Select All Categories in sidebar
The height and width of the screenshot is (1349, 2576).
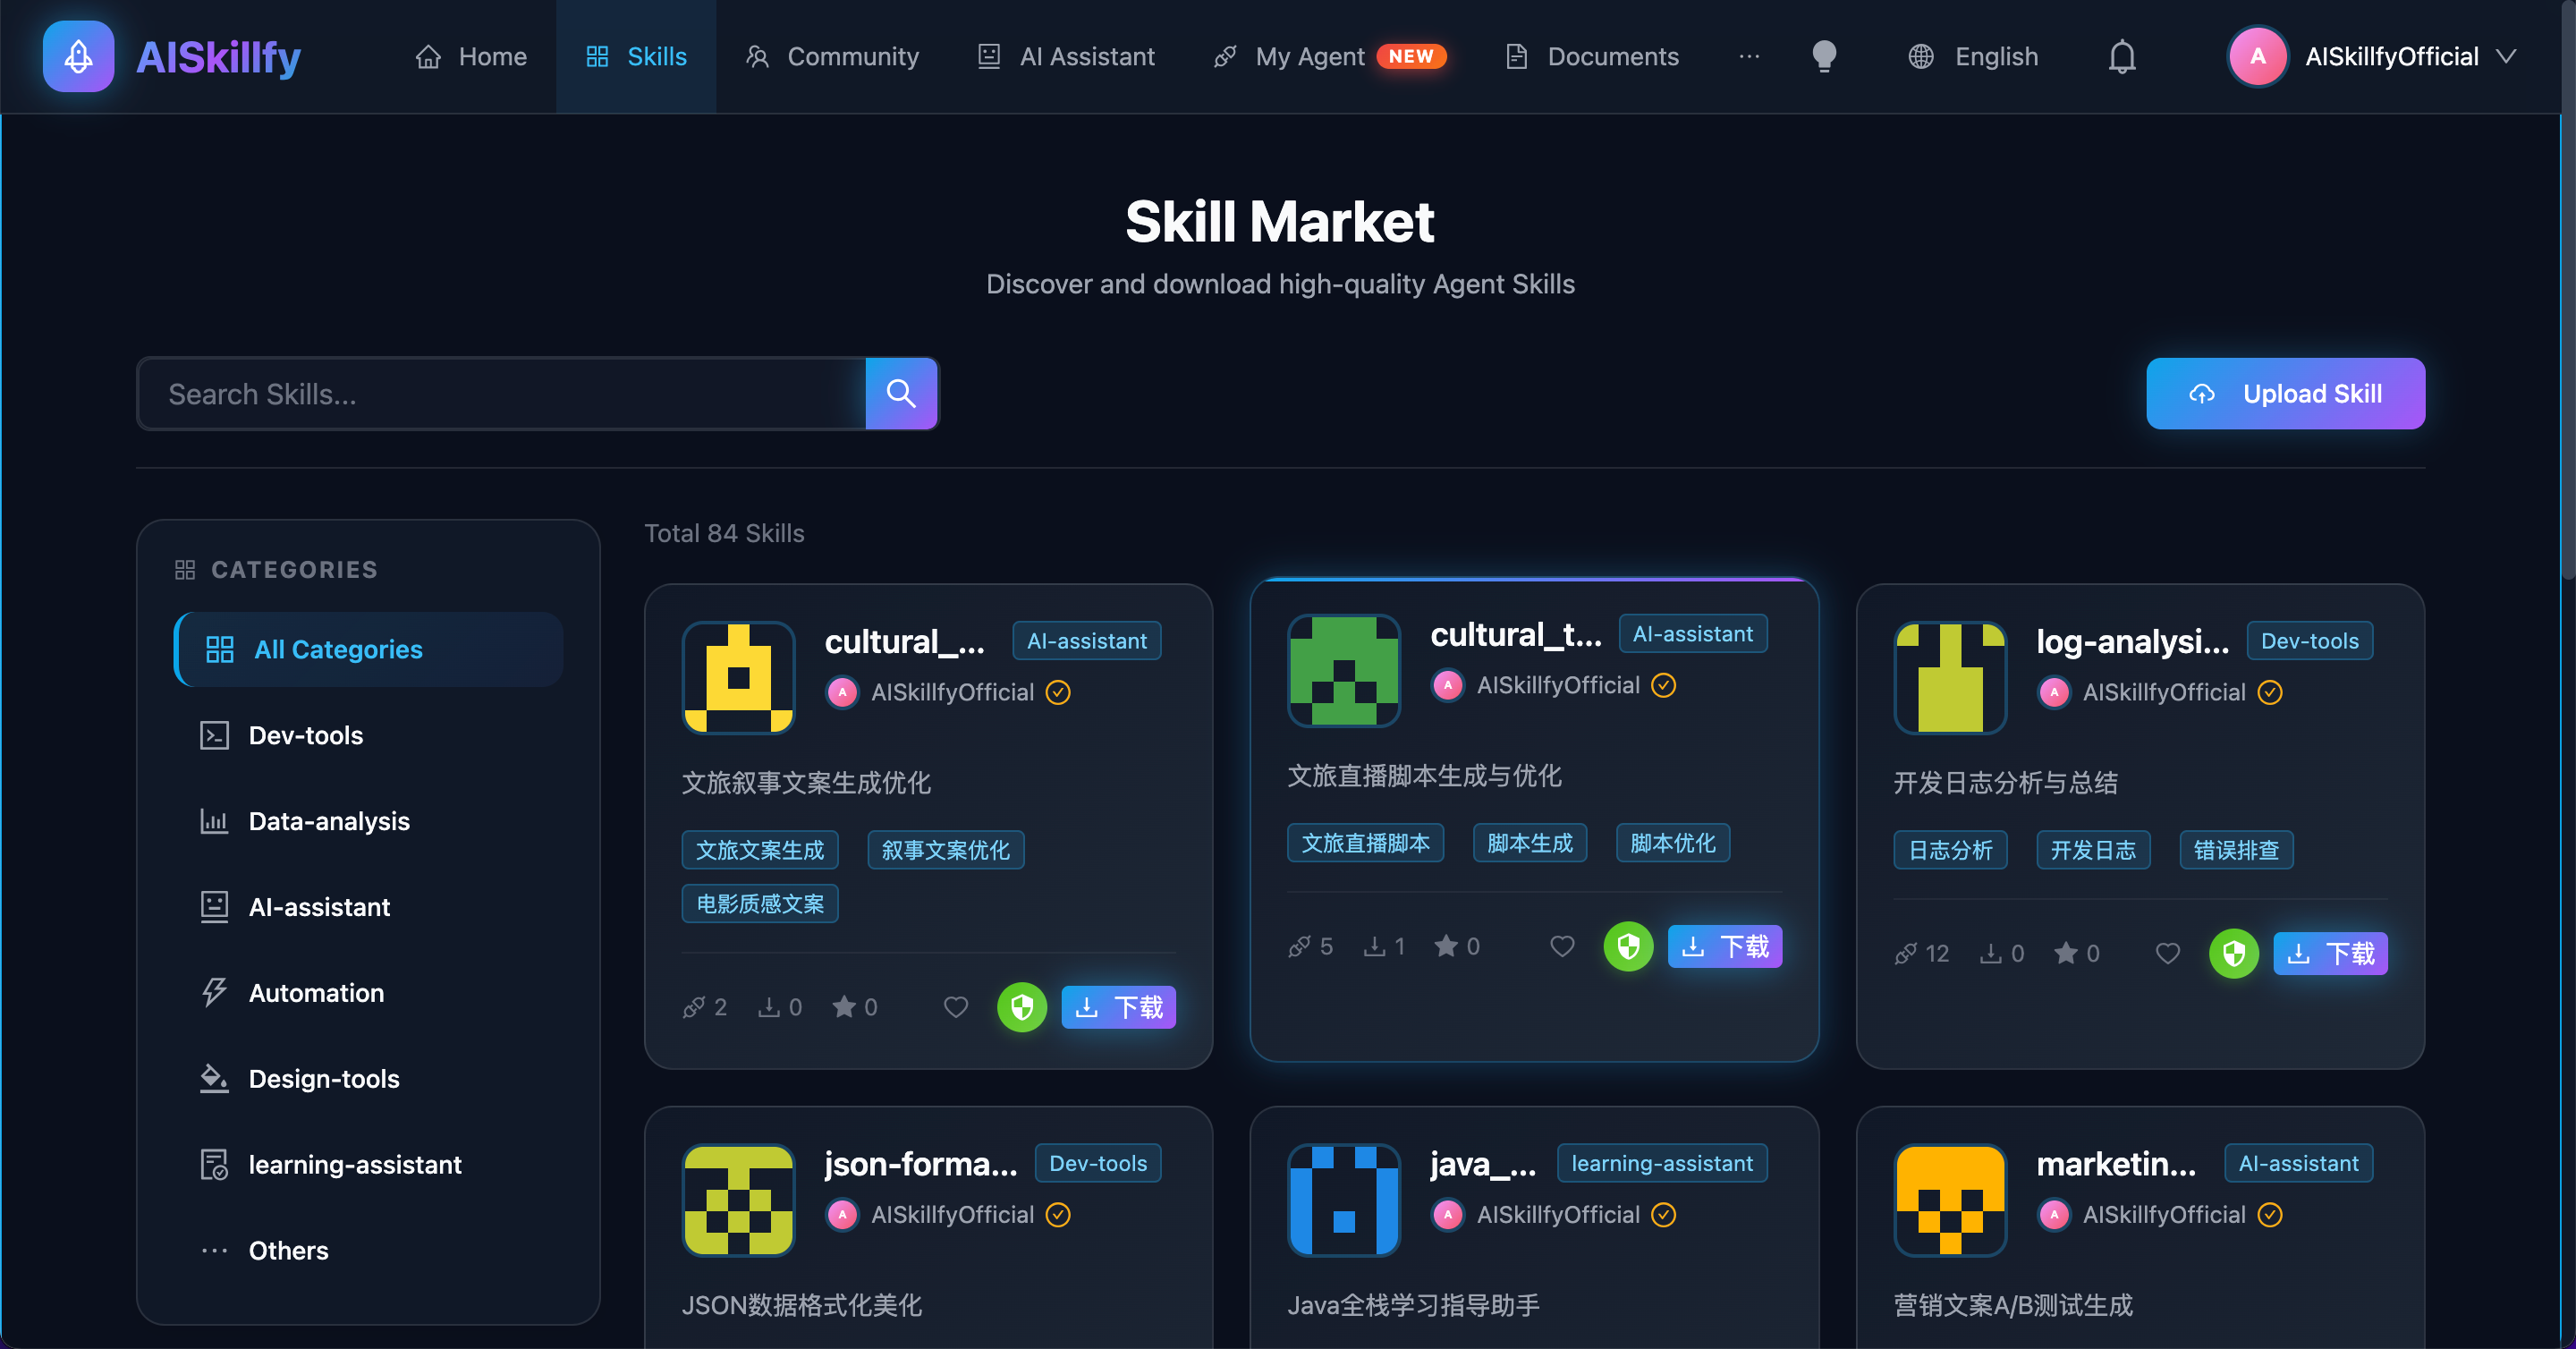click(x=369, y=649)
